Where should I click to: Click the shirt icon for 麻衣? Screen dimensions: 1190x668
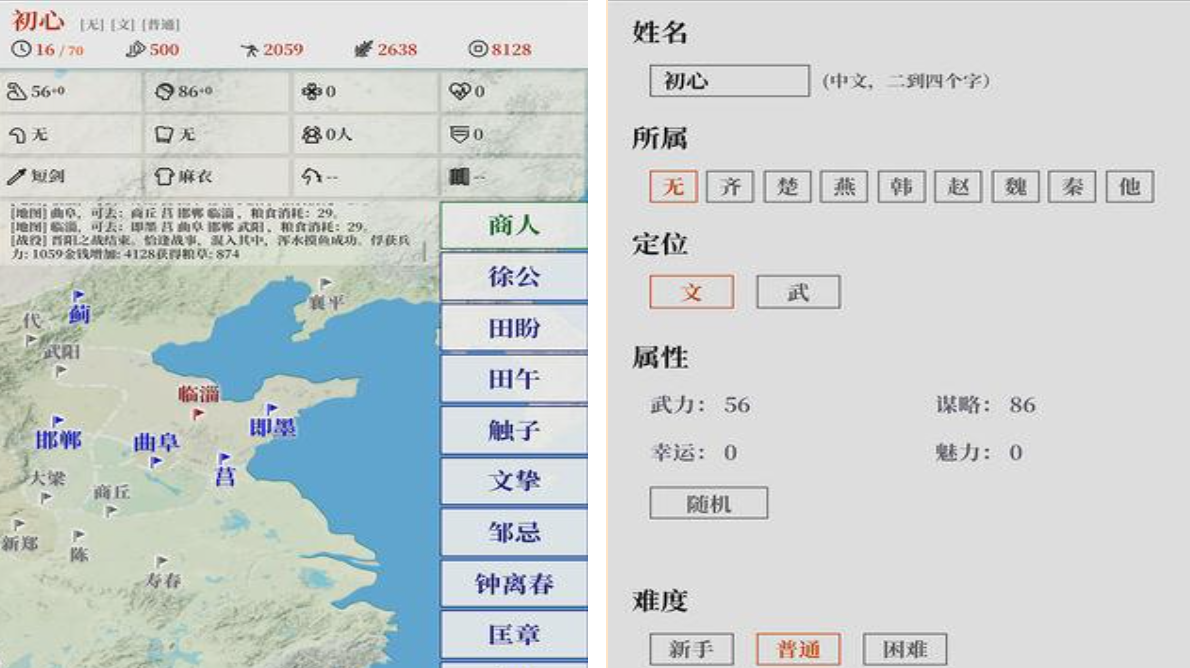pyautogui.click(x=164, y=176)
